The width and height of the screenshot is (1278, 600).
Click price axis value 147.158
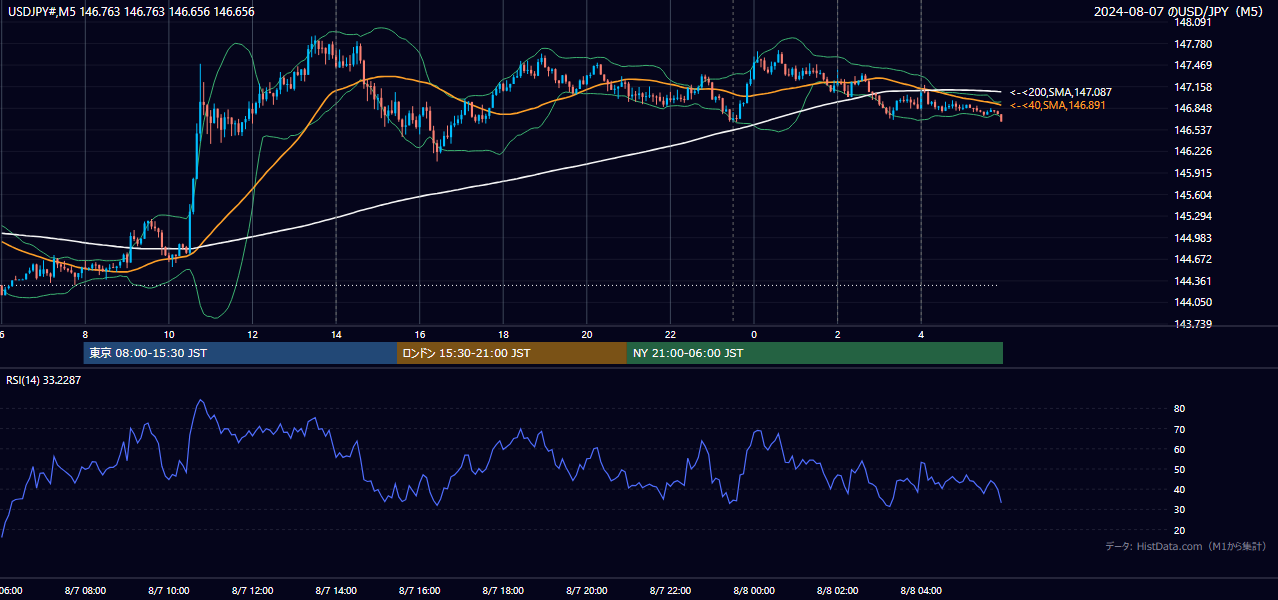[1193, 87]
